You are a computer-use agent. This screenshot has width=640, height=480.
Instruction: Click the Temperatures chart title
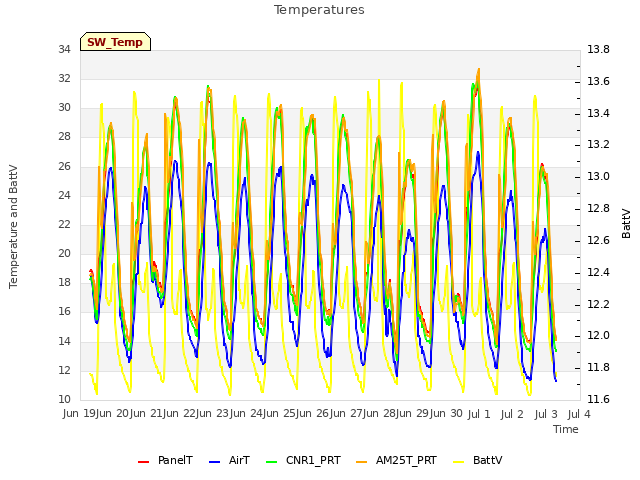pyautogui.click(x=319, y=10)
